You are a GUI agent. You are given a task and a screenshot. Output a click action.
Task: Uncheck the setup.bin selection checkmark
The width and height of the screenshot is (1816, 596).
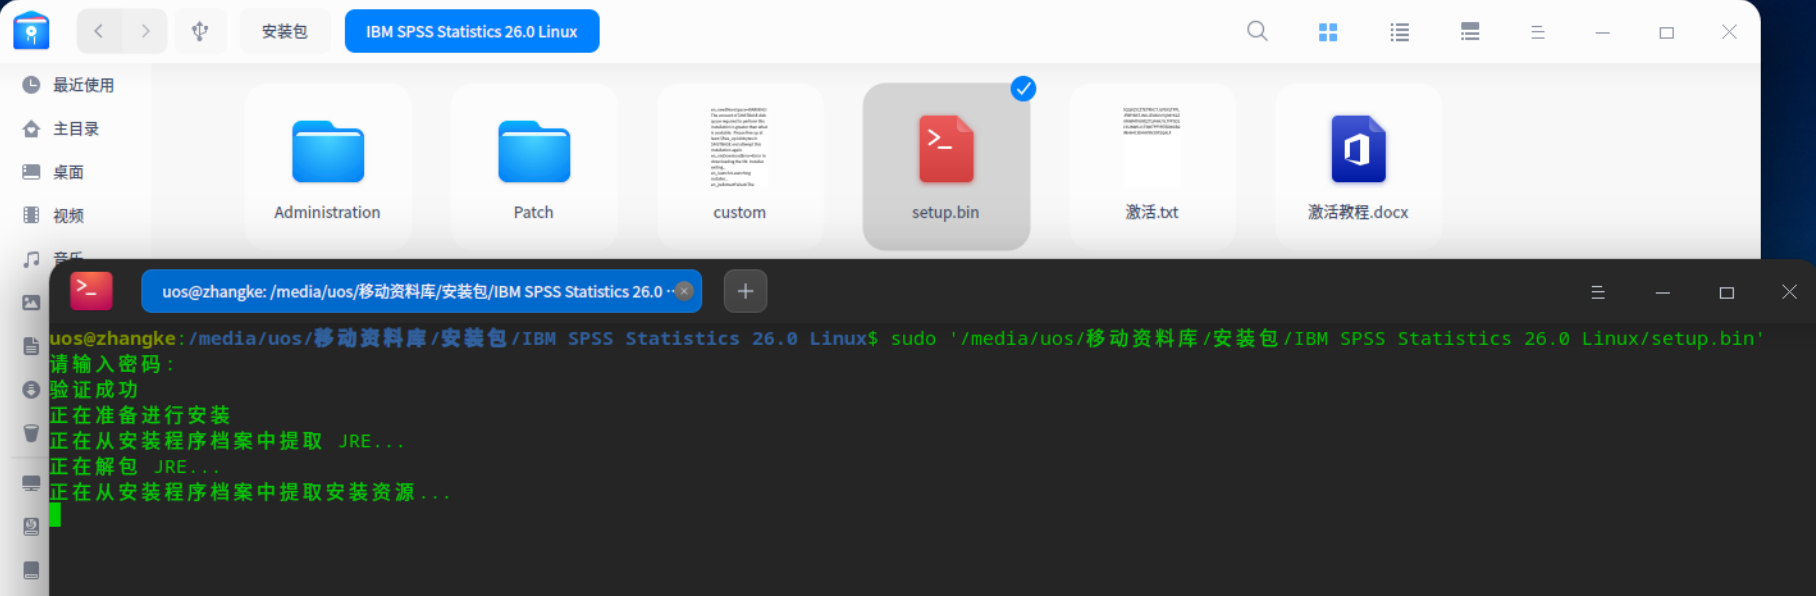(x=1023, y=89)
